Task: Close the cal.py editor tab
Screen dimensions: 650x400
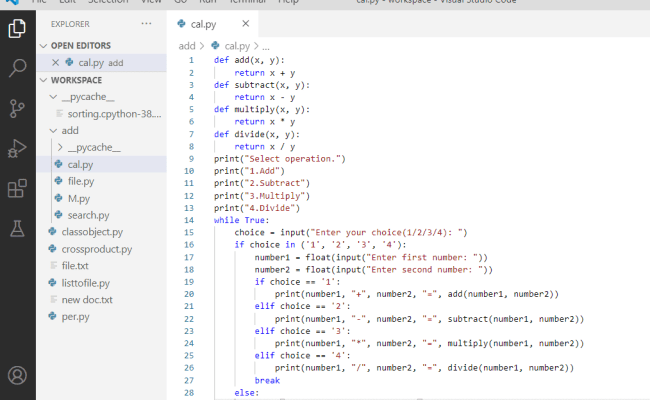Action: pos(246,24)
